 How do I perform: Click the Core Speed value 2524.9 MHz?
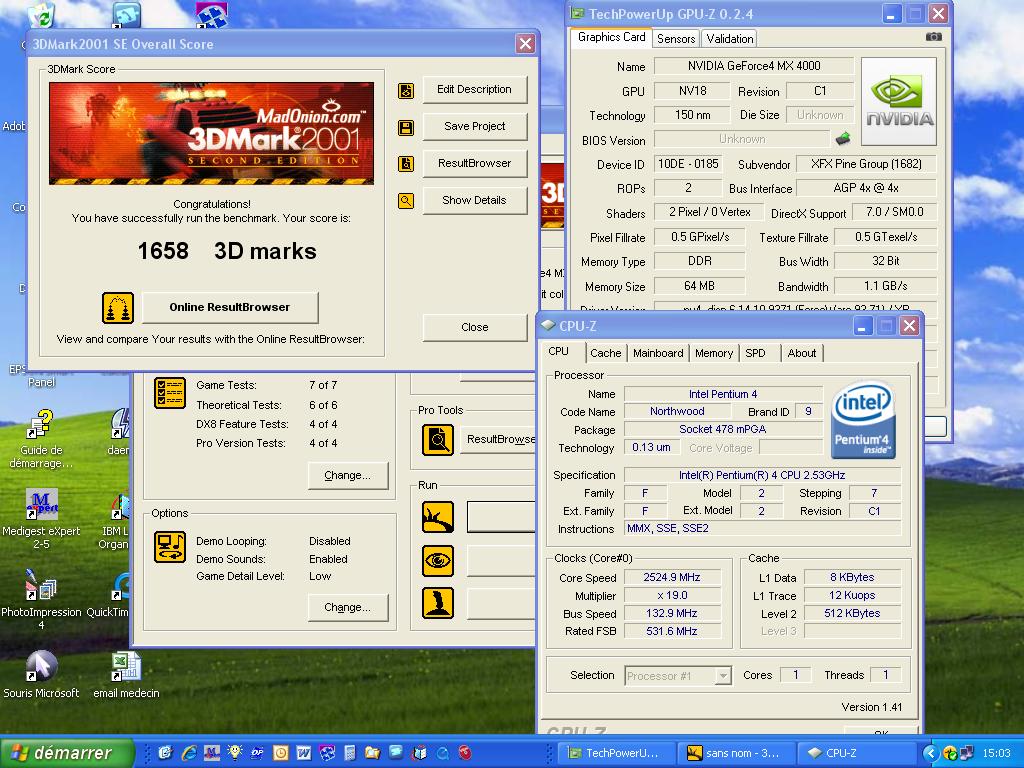pyautogui.click(x=672, y=577)
